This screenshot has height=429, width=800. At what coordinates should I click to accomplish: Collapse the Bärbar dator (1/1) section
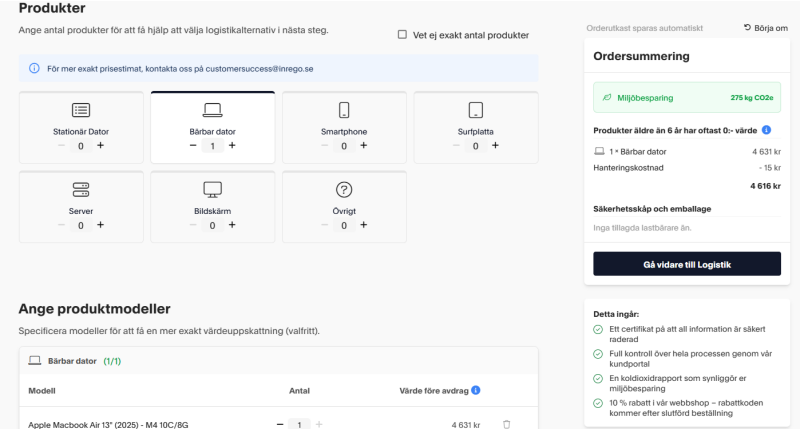[70, 361]
